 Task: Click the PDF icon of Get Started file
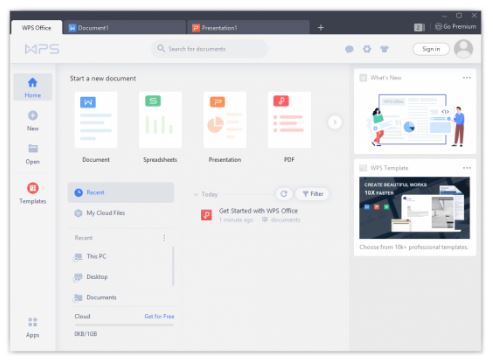pos(207,215)
